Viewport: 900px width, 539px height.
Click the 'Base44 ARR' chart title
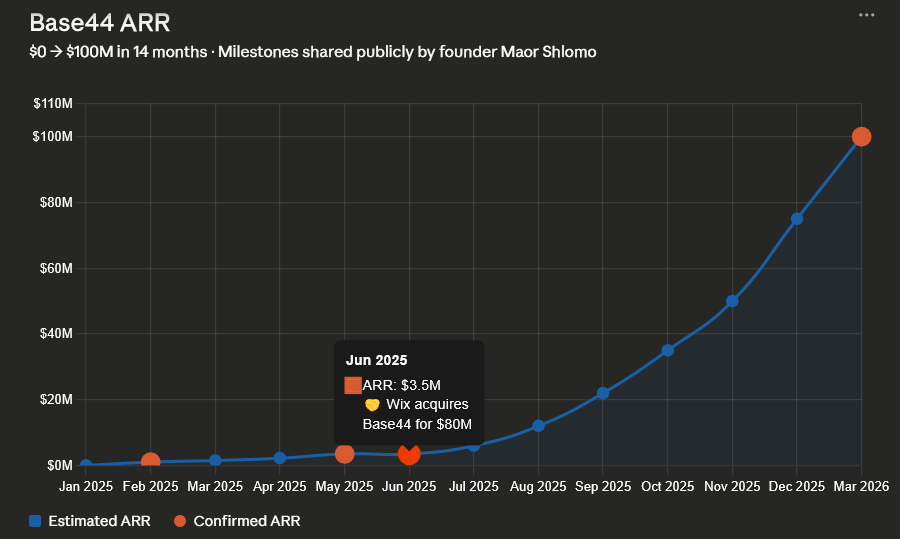coord(100,23)
